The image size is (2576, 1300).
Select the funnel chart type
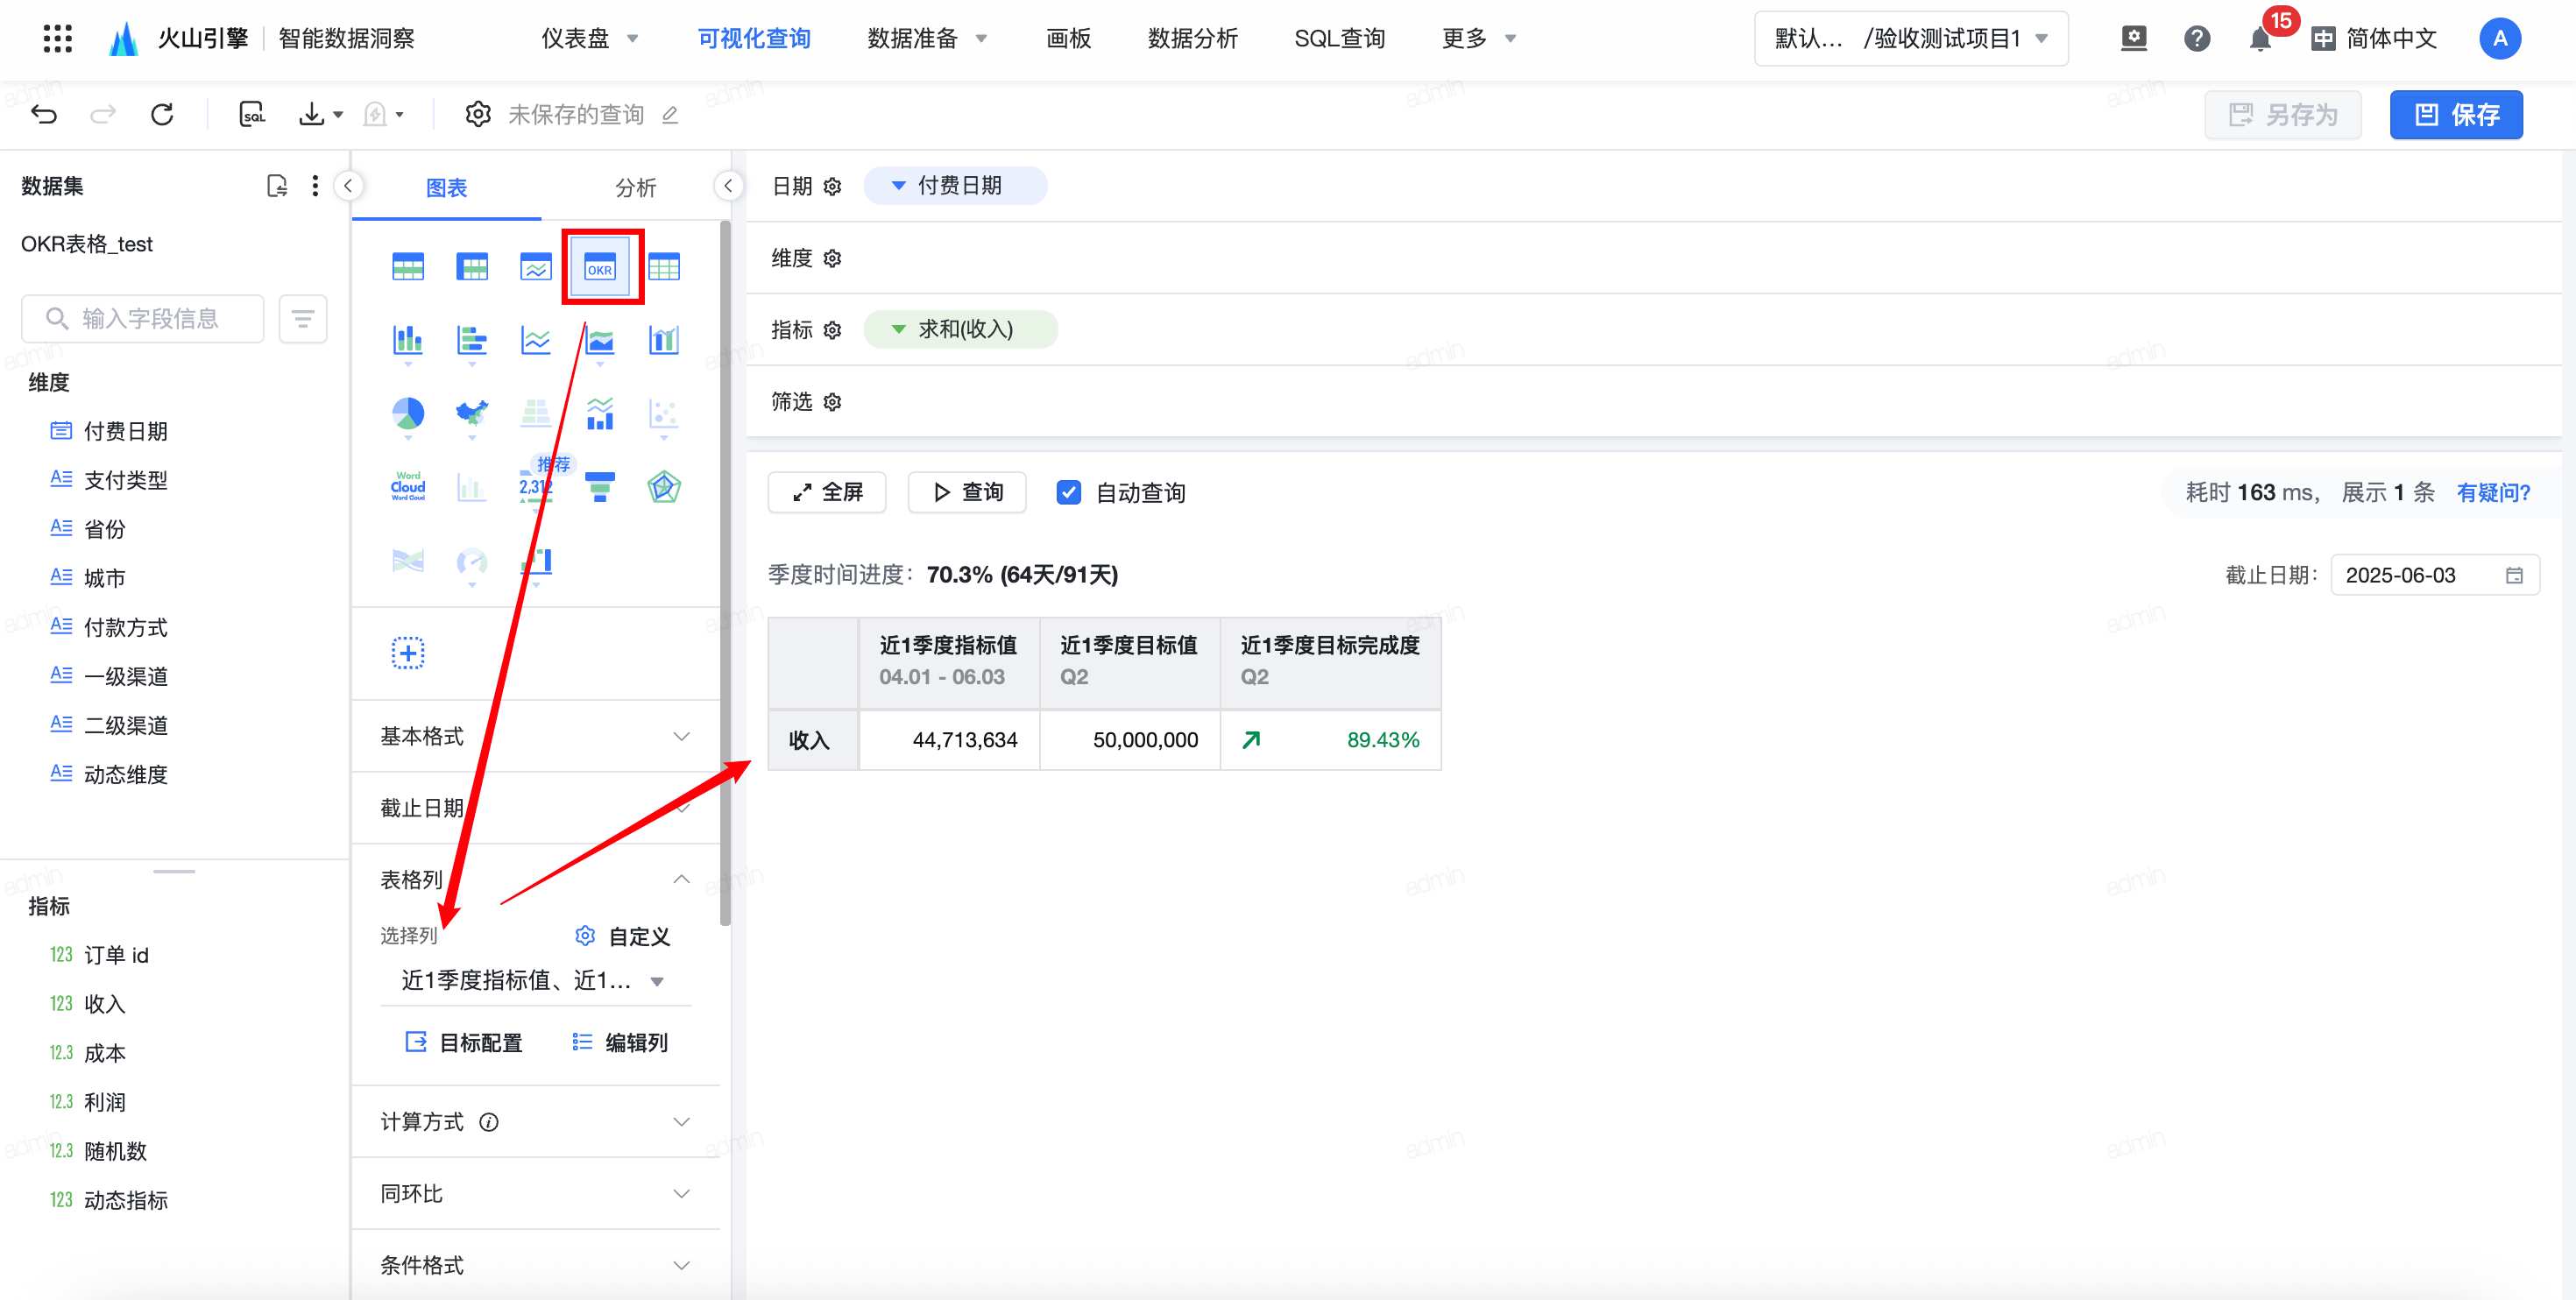600,487
